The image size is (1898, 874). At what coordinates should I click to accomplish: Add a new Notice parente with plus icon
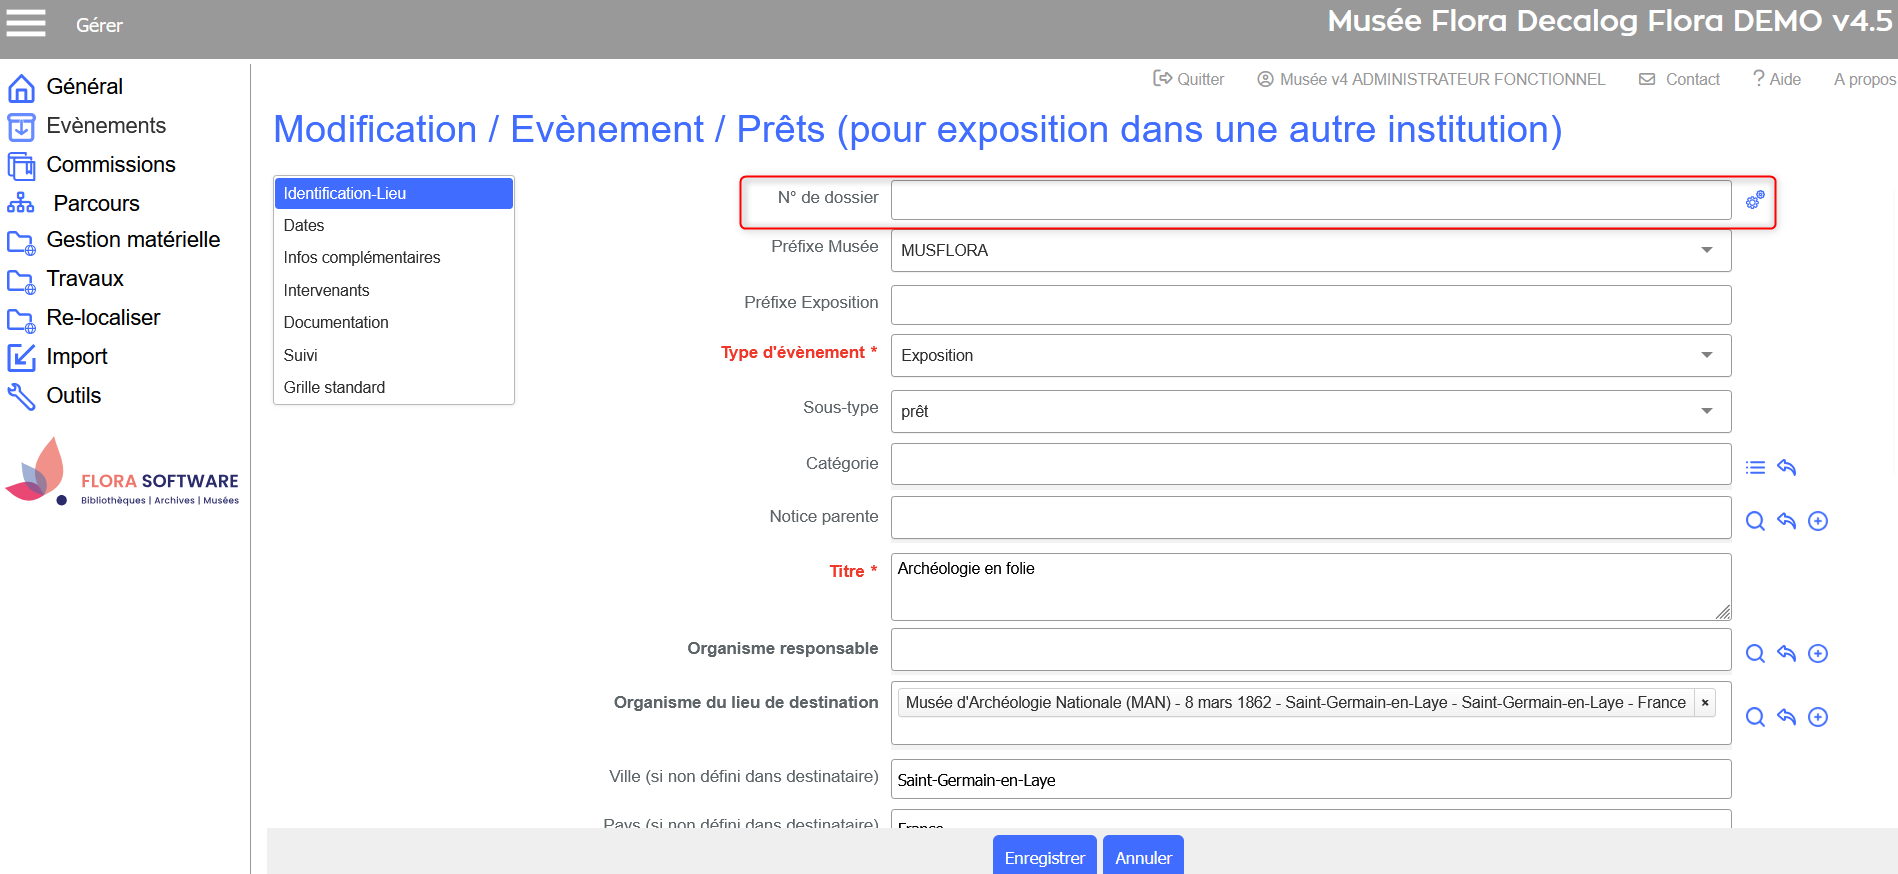pyautogui.click(x=1818, y=521)
